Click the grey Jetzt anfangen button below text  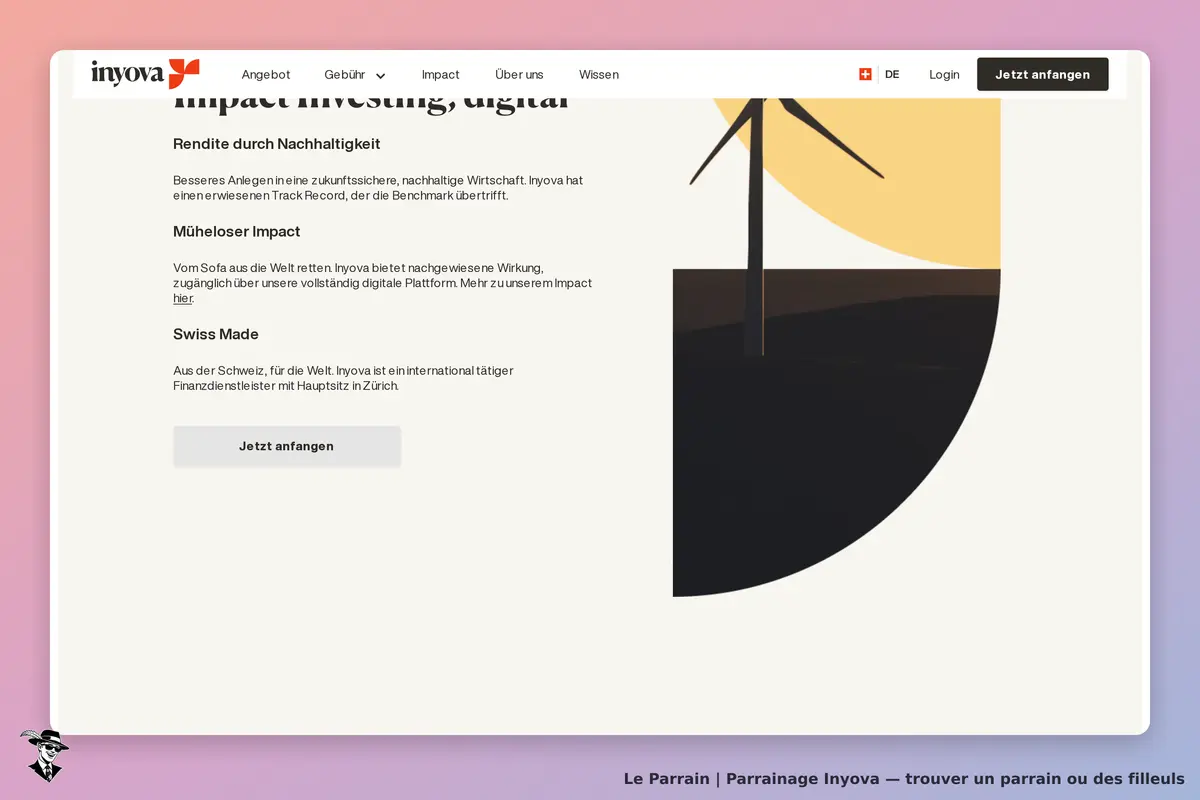click(287, 446)
